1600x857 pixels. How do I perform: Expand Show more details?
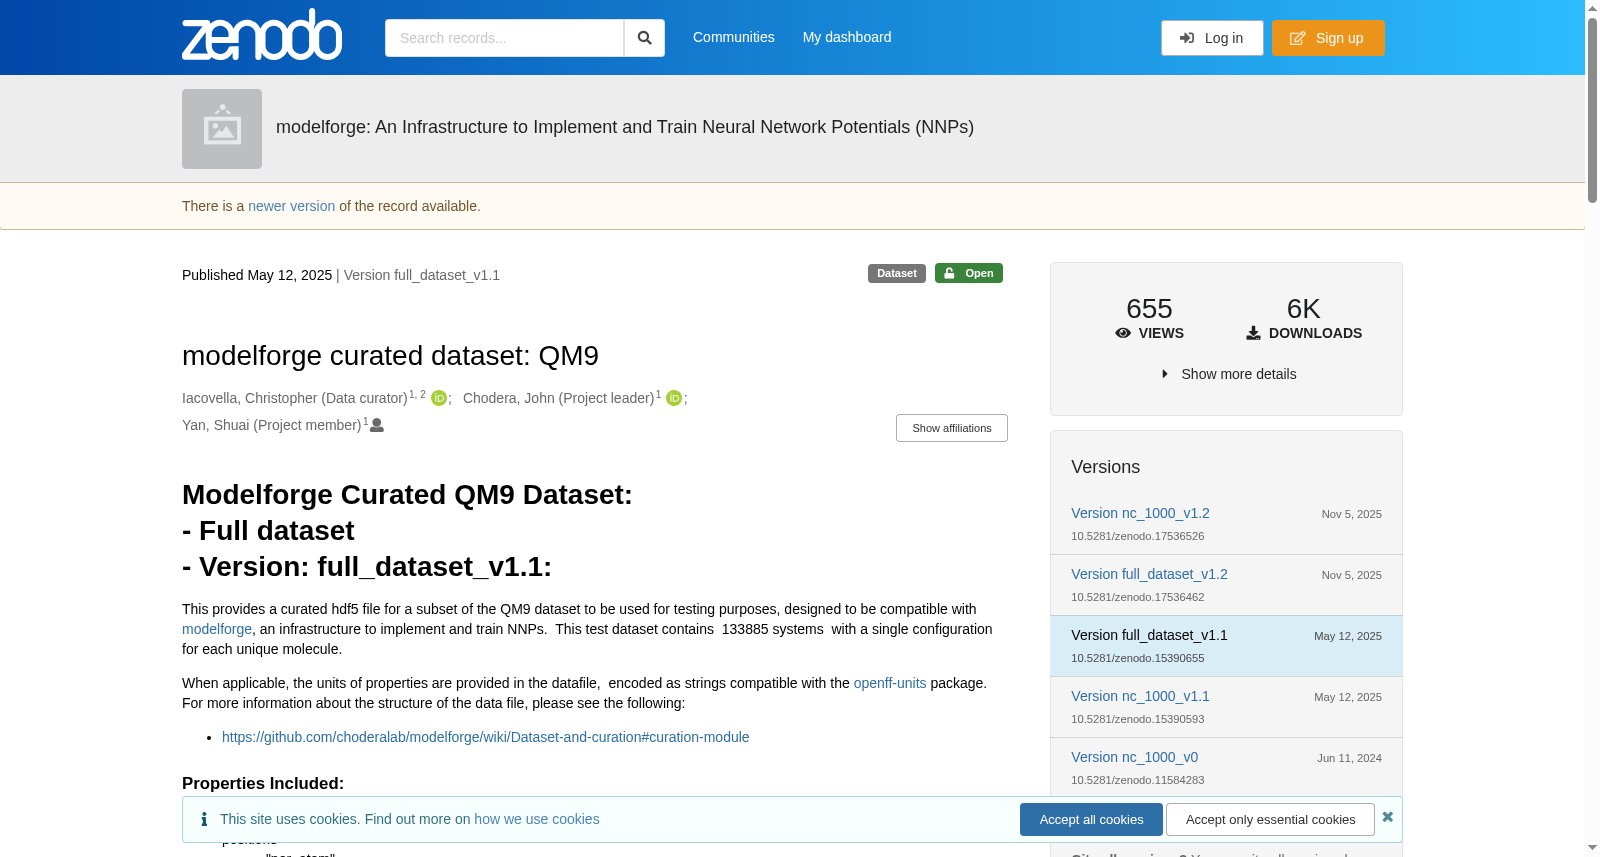click(1228, 374)
